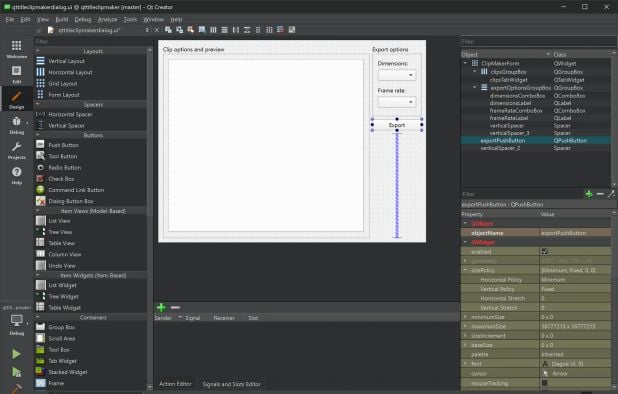Click Edit Tab Order toolbar icon
The height and width of the screenshot is (394, 618).
click(x=202, y=30)
